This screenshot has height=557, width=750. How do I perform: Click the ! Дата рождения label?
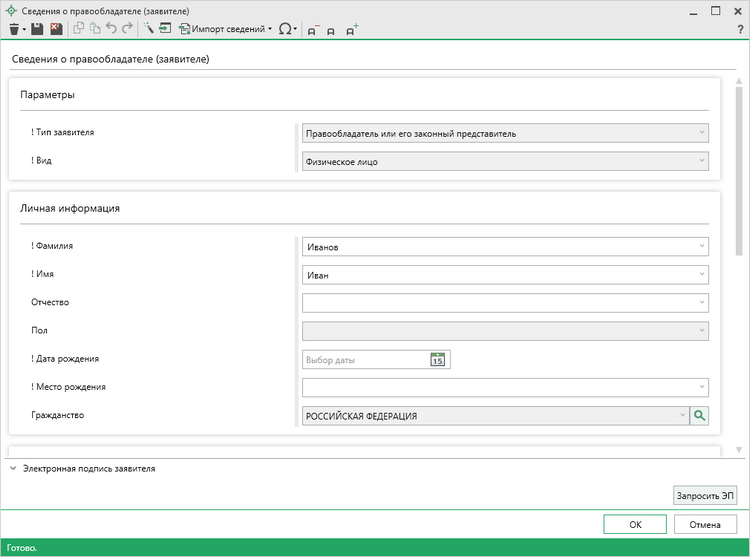pyautogui.click(x=65, y=359)
